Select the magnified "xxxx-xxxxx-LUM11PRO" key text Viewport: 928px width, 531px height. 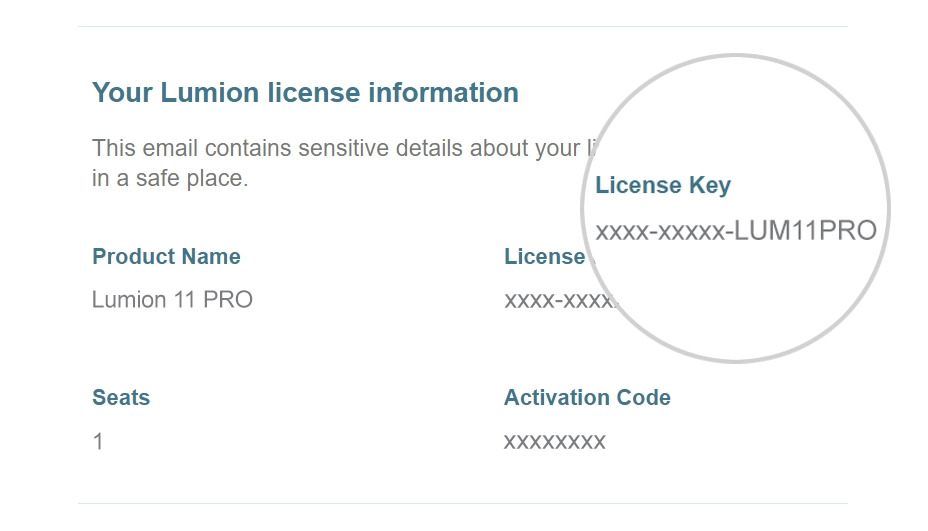point(735,232)
